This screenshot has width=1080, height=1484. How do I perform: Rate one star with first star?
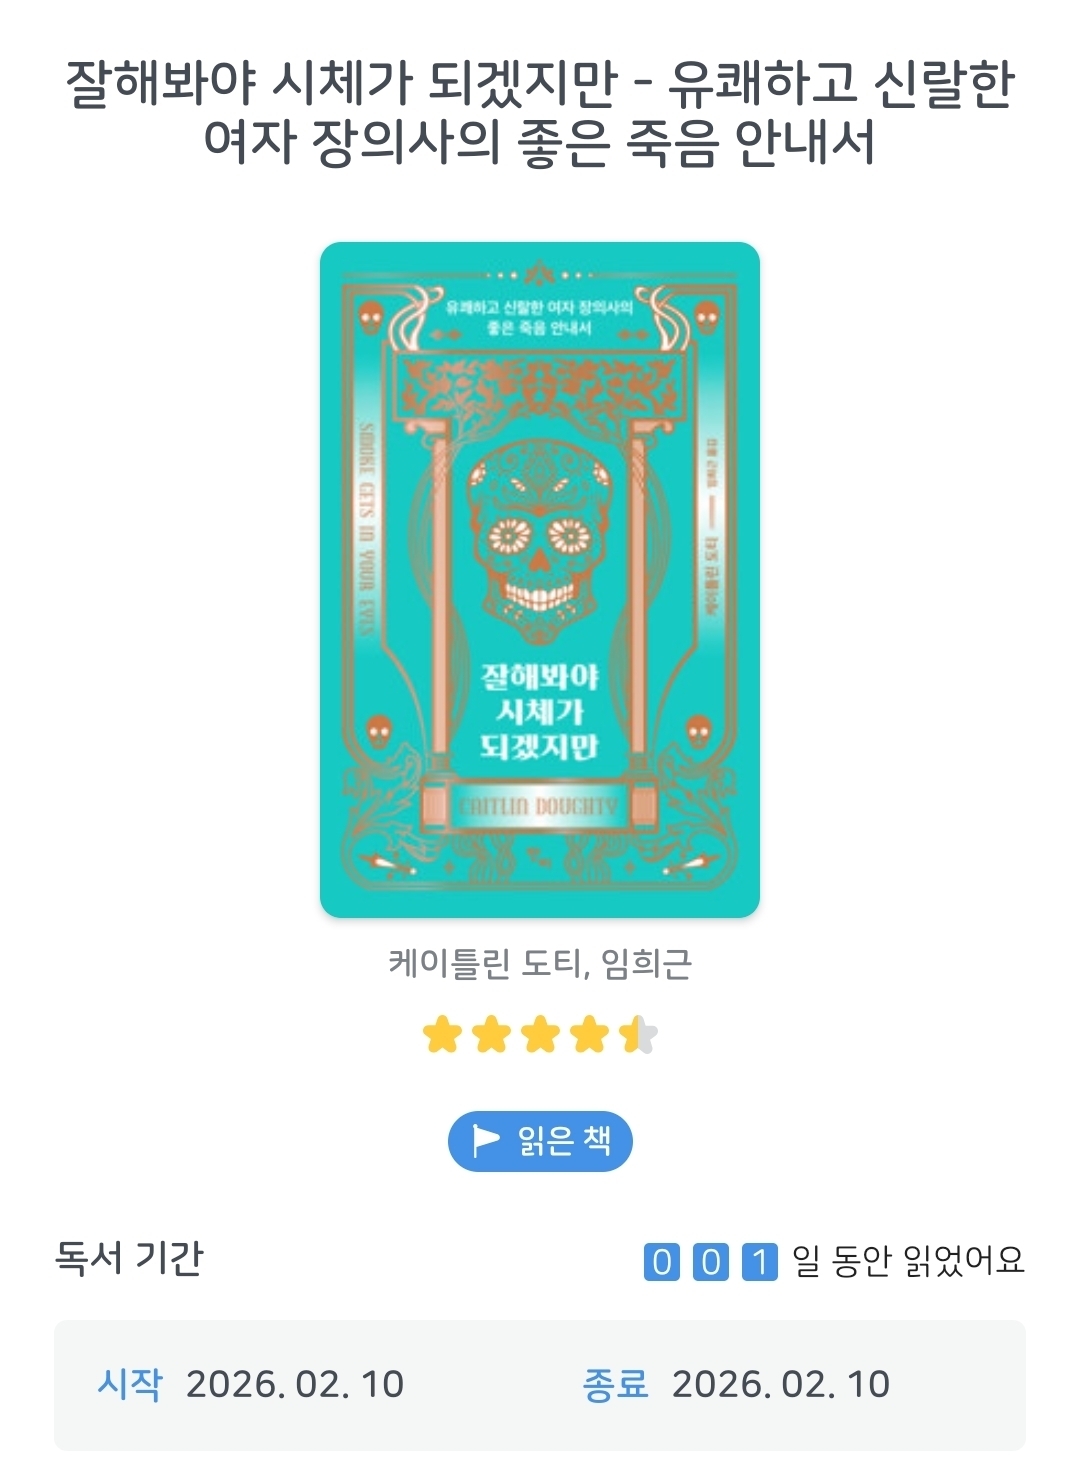coord(441,1035)
